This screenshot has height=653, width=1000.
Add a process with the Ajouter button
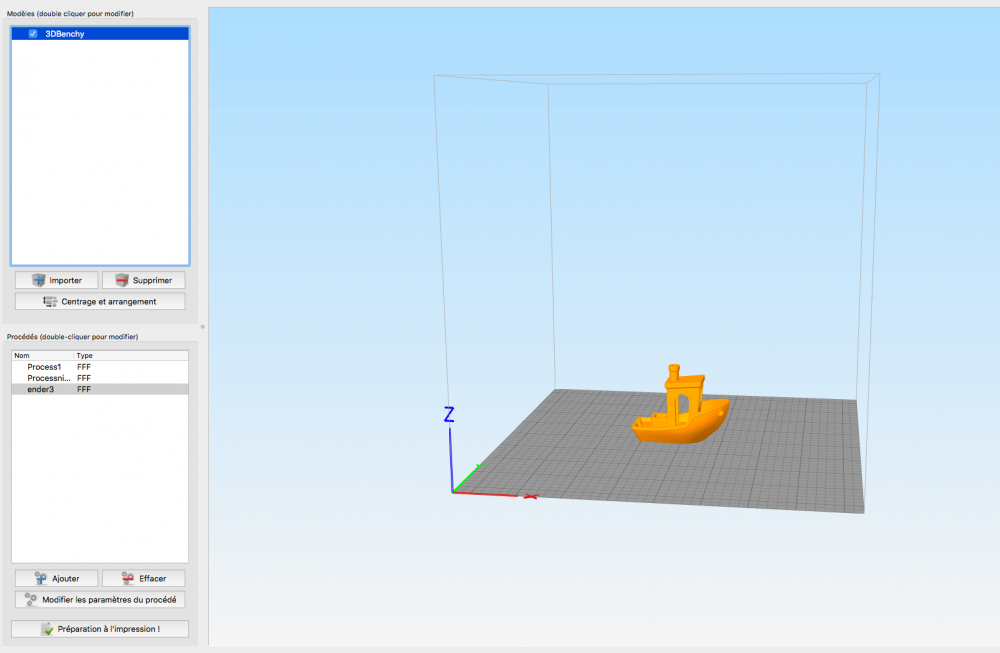57,578
